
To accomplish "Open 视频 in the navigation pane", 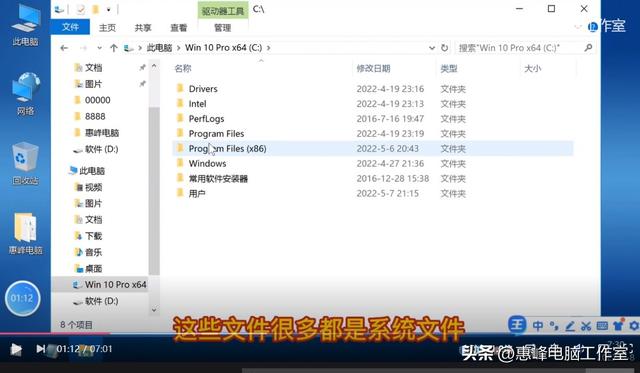I will (x=93, y=187).
